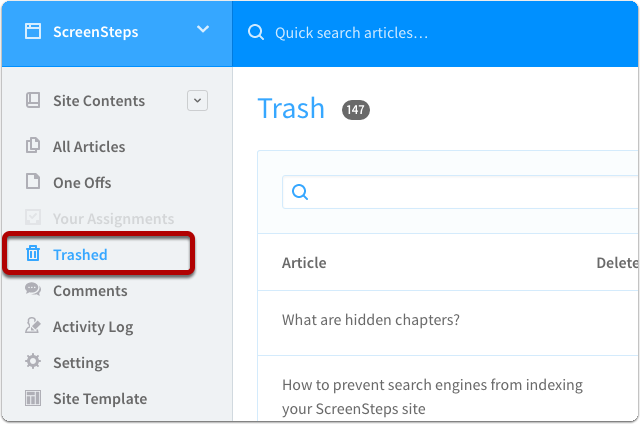Open the Comments section
Viewport: 640px width, 424px height.
coord(90,291)
